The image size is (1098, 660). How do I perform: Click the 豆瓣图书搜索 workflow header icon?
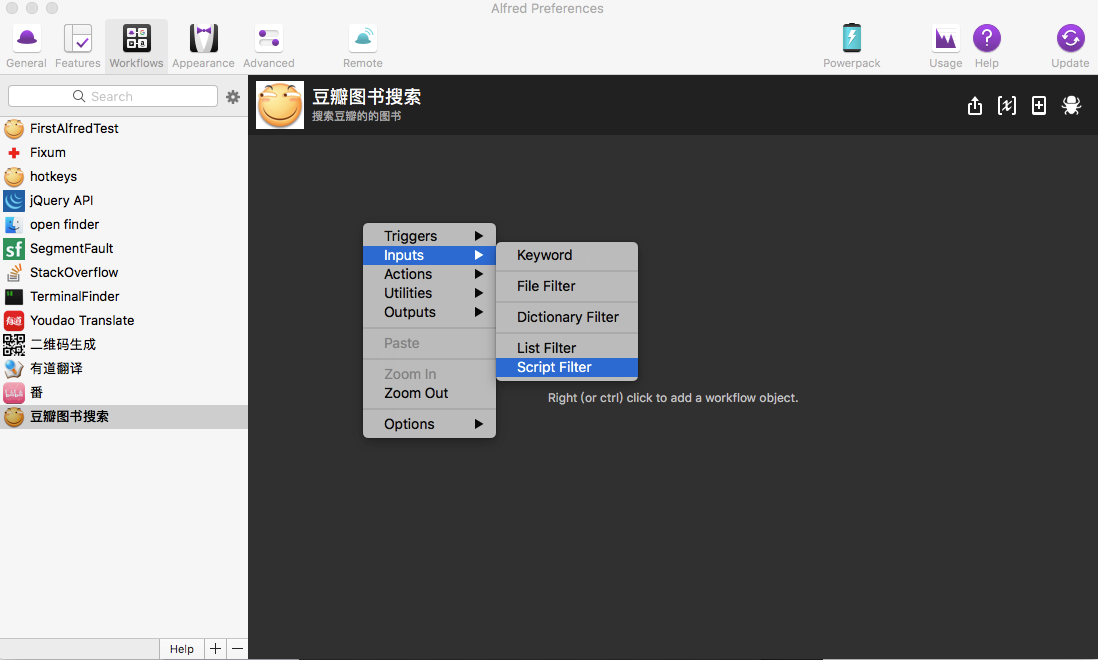tap(280, 105)
